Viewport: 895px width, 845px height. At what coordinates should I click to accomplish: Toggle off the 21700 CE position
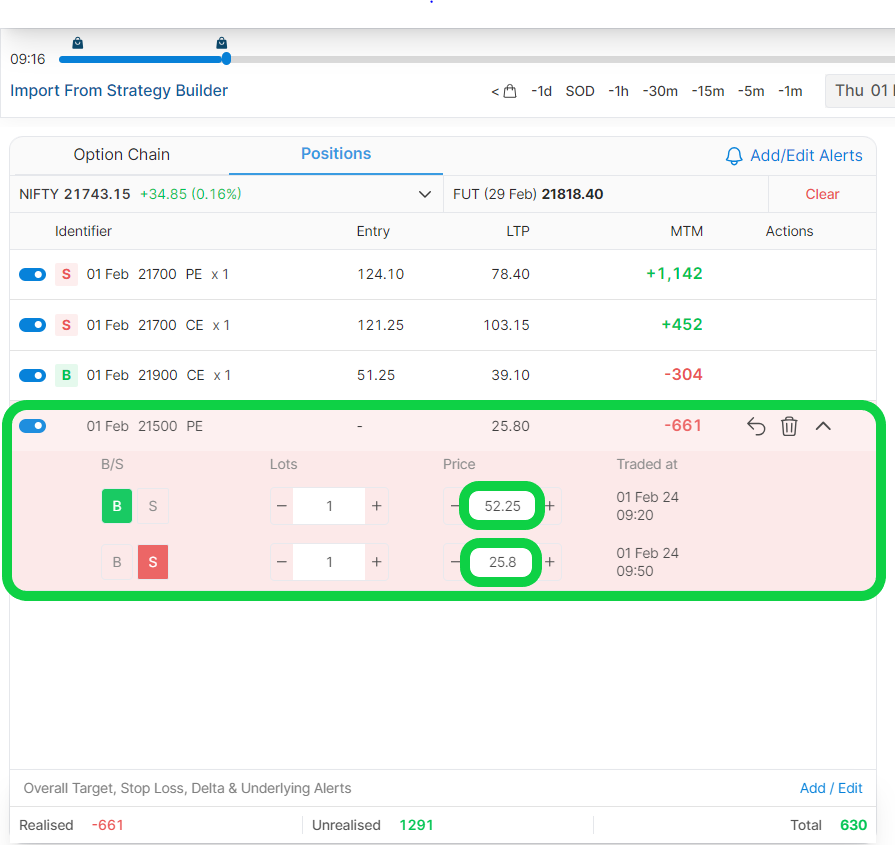click(x=33, y=325)
